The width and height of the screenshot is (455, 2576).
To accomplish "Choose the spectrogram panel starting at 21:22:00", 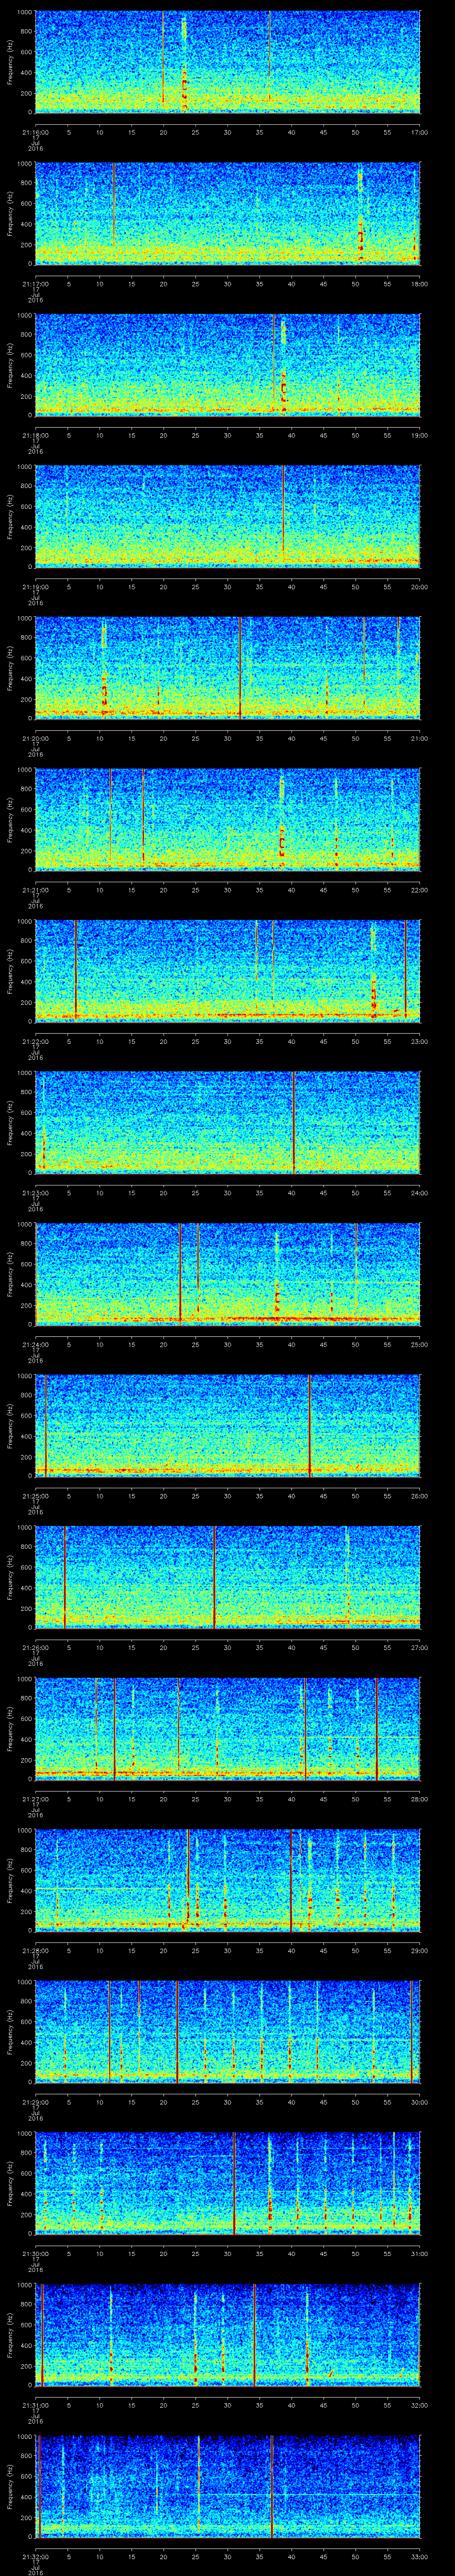I will click(228, 971).
